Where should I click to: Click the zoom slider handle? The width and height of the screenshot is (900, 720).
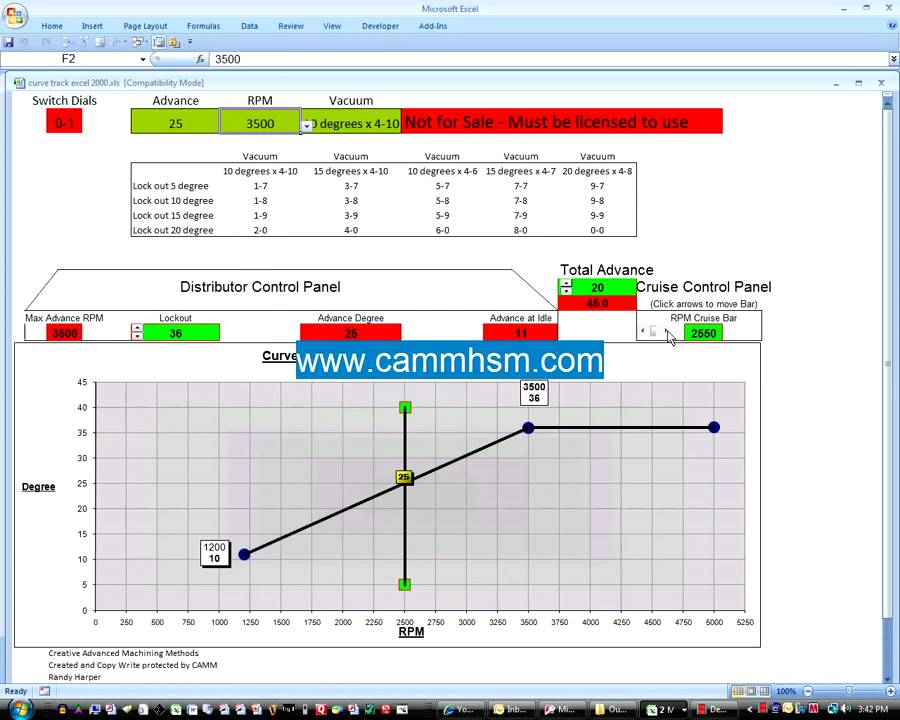pyautogui.click(x=849, y=691)
